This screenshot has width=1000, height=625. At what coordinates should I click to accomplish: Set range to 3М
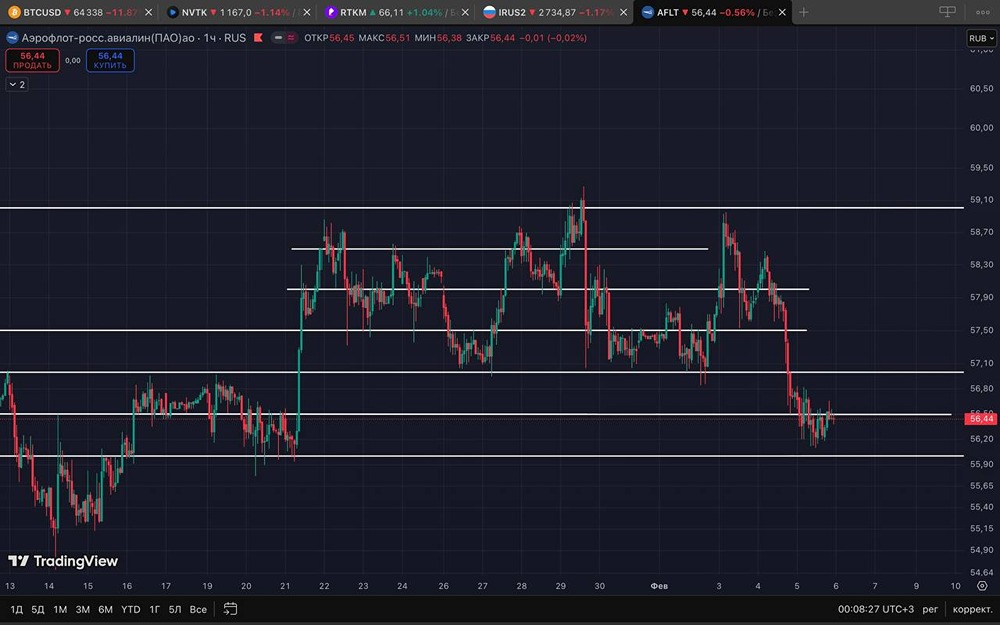[x=82, y=609]
